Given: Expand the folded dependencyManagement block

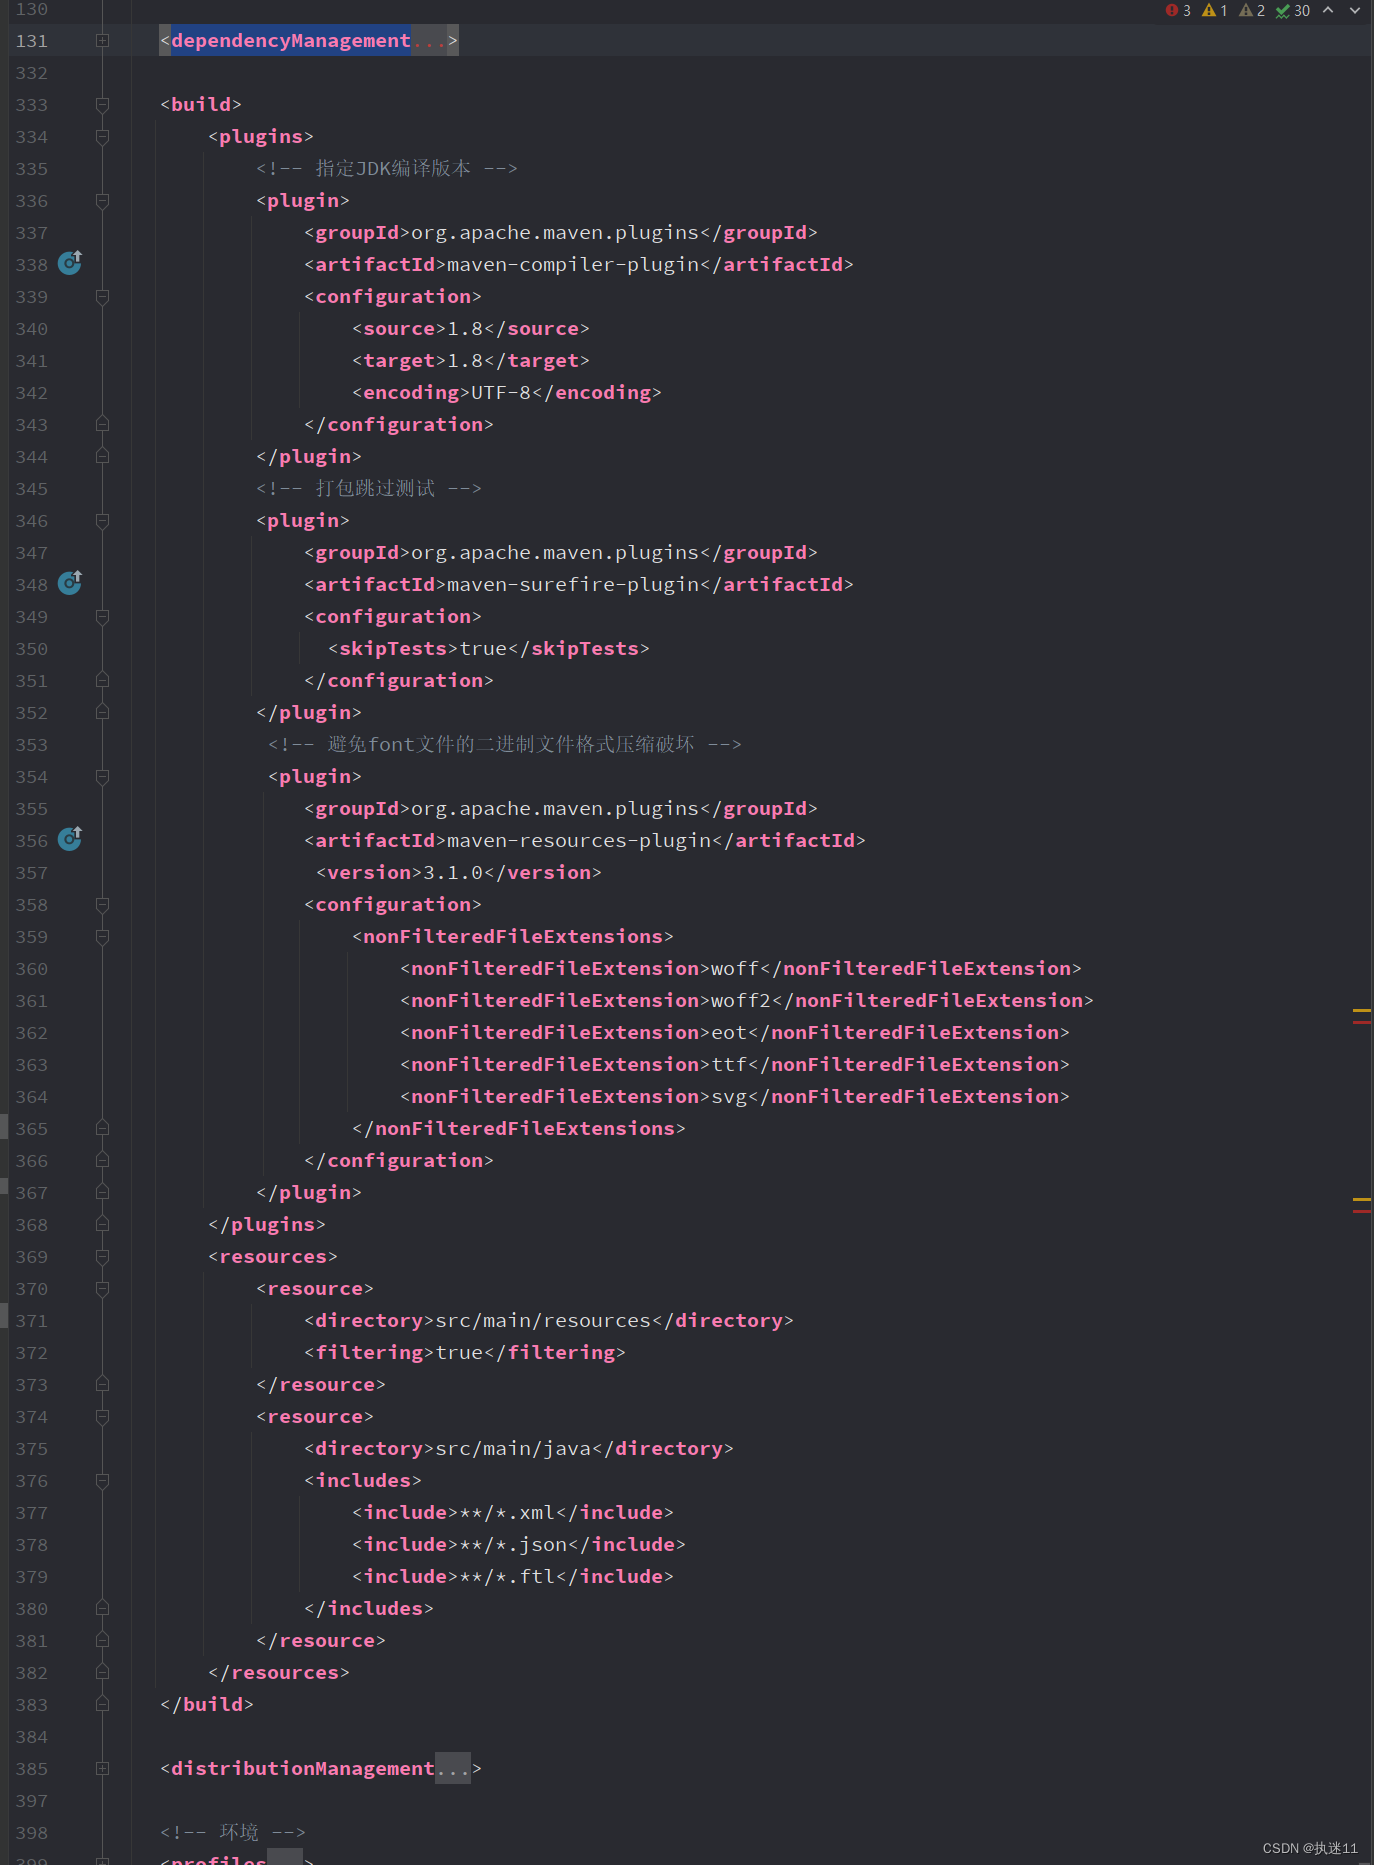Looking at the screenshot, I should point(102,41).
